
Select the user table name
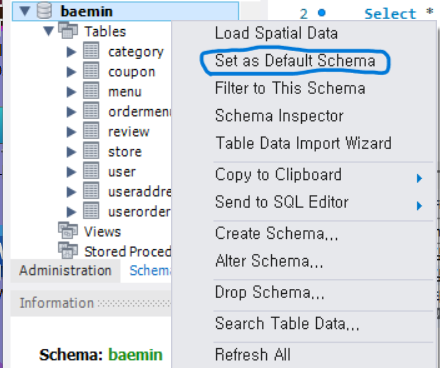122,172
